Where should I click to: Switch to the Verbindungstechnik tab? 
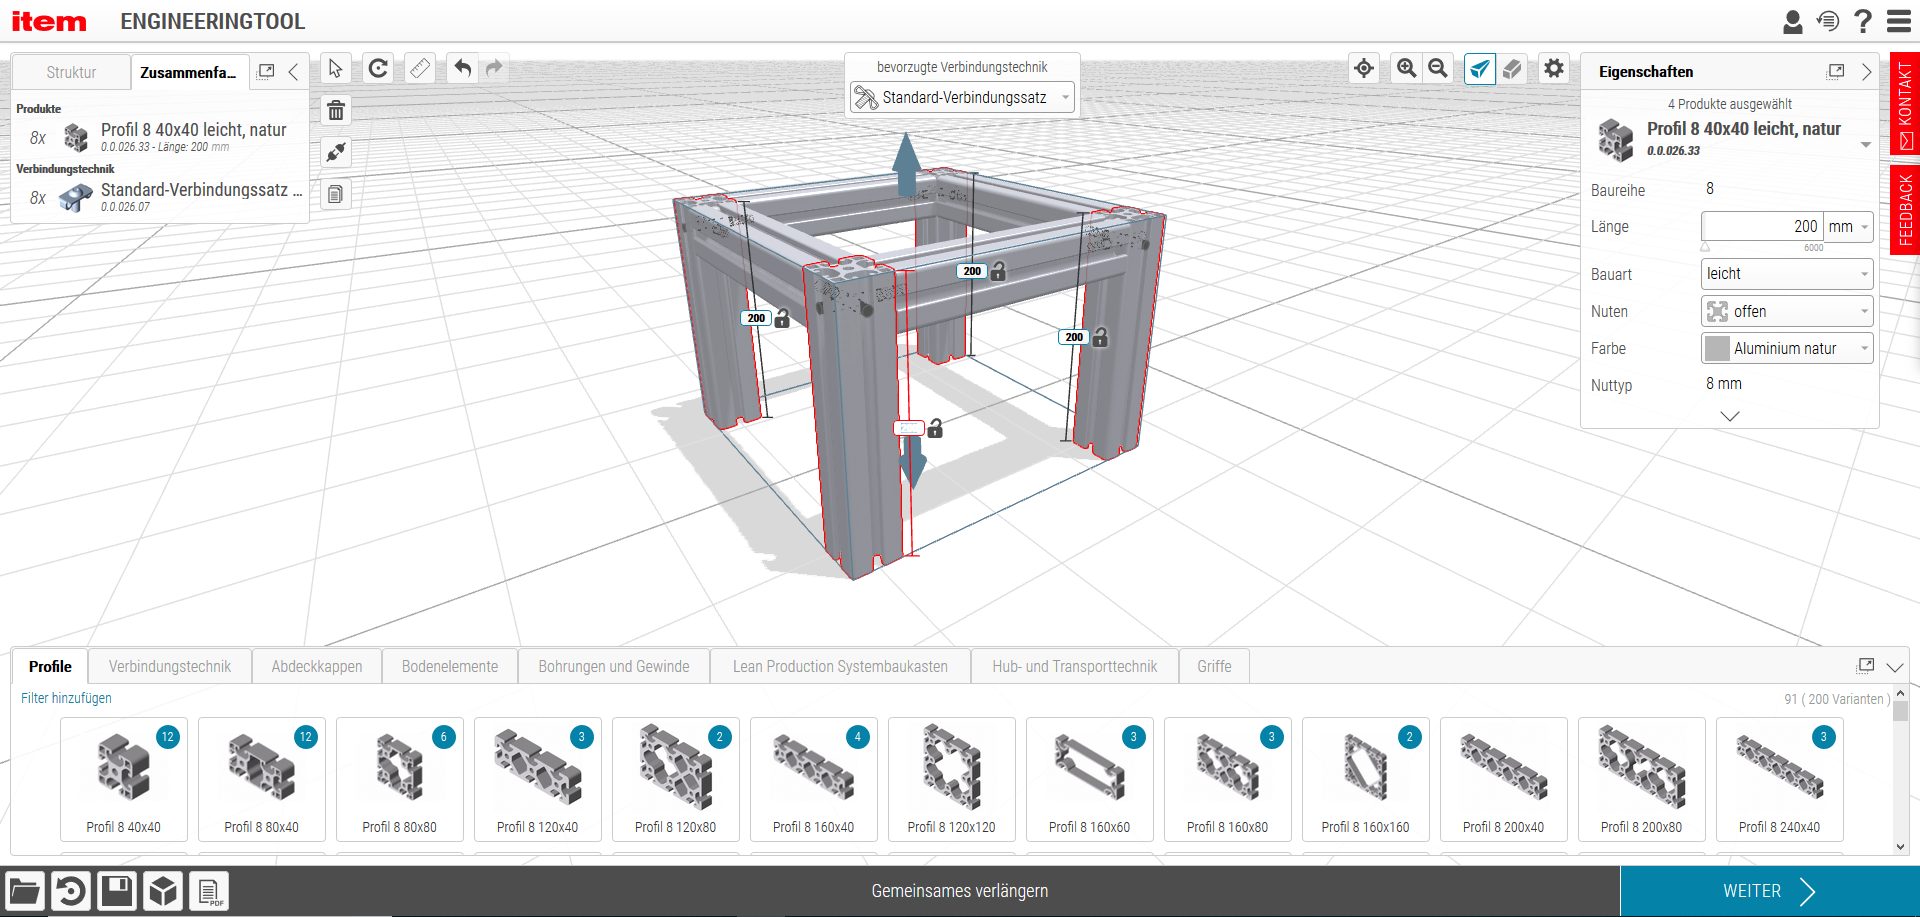[169, 666]
